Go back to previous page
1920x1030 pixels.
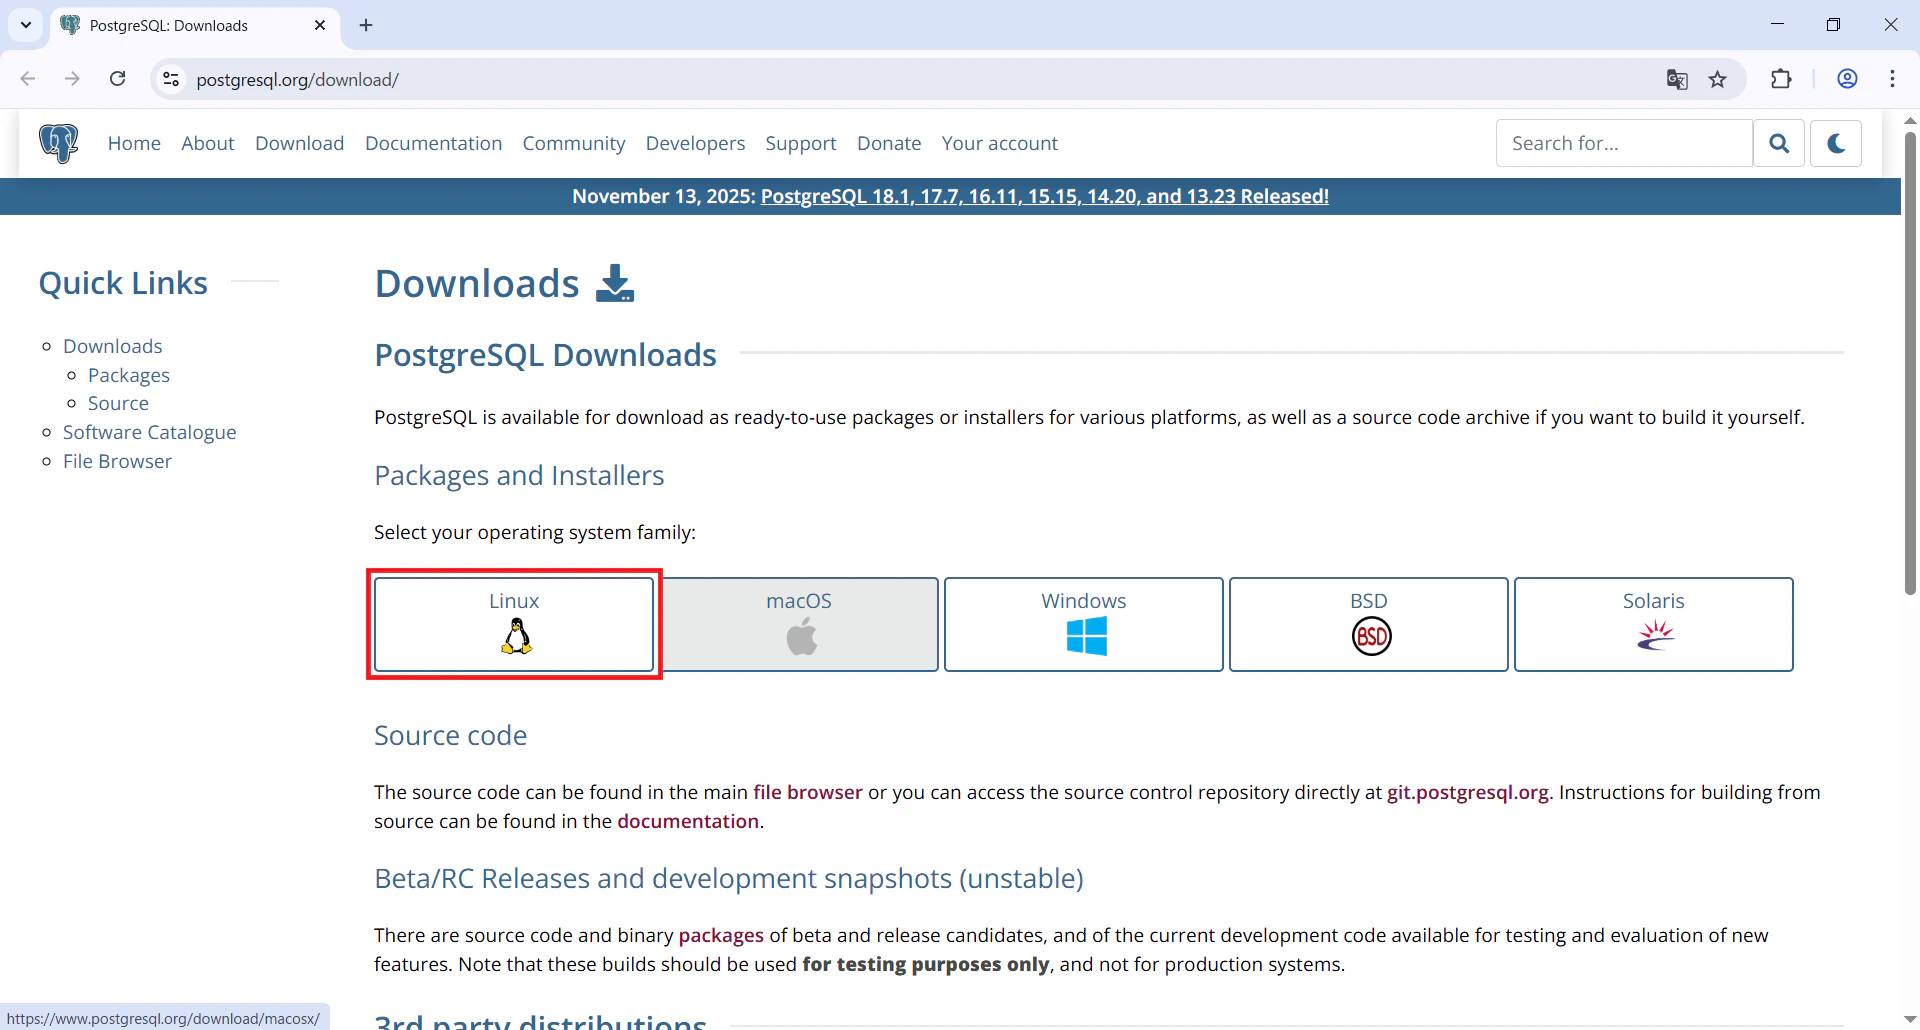[28, 79]
